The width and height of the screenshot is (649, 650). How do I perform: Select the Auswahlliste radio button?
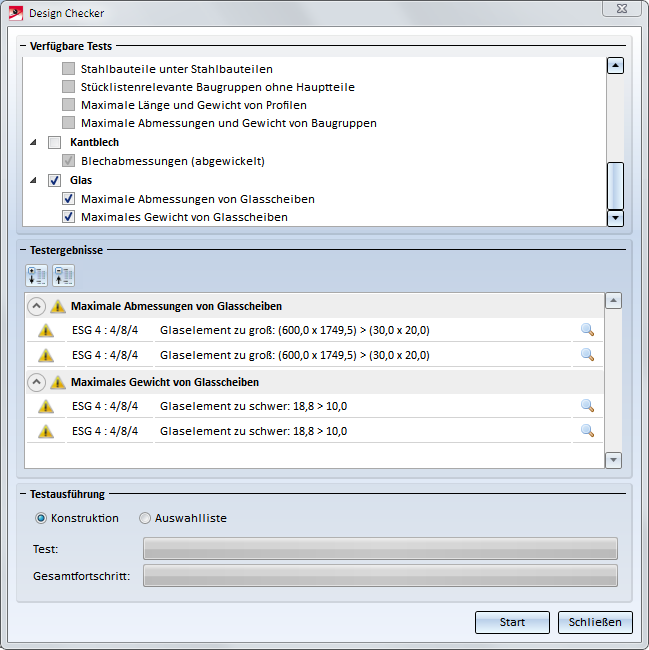pos(145,518)
